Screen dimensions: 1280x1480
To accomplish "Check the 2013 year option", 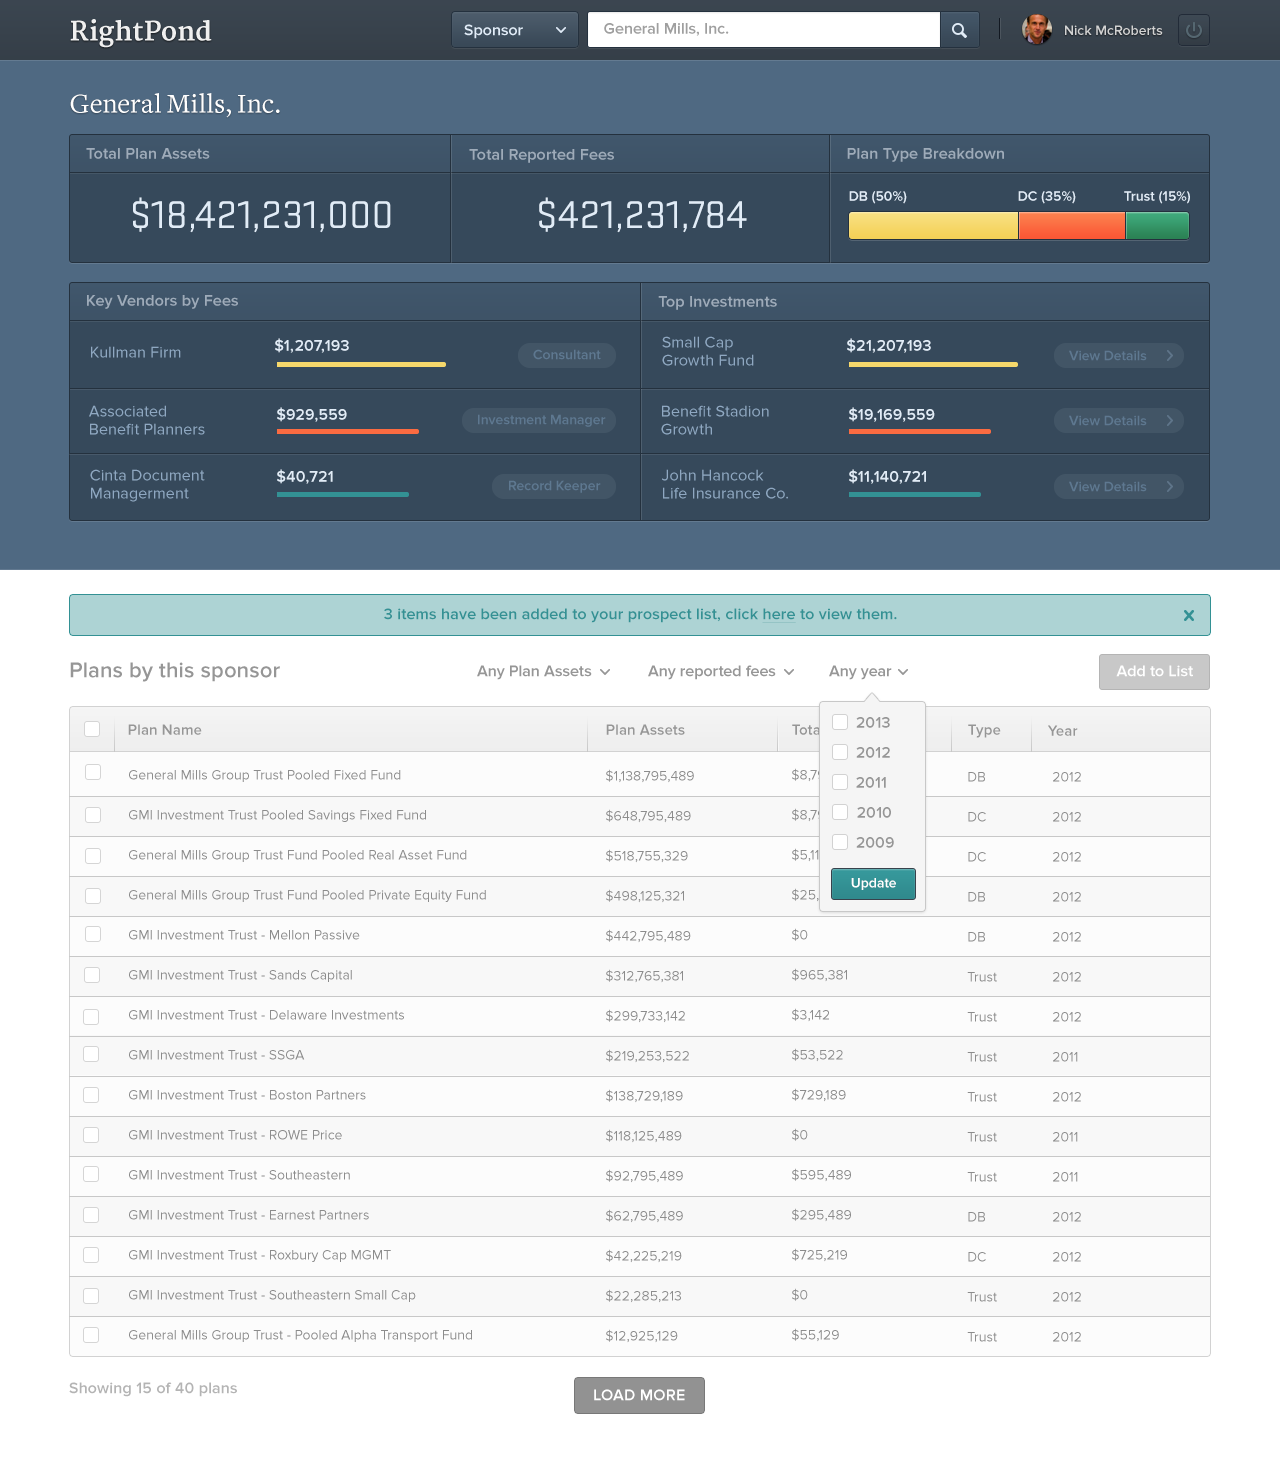I will click(x=840, y=722).
